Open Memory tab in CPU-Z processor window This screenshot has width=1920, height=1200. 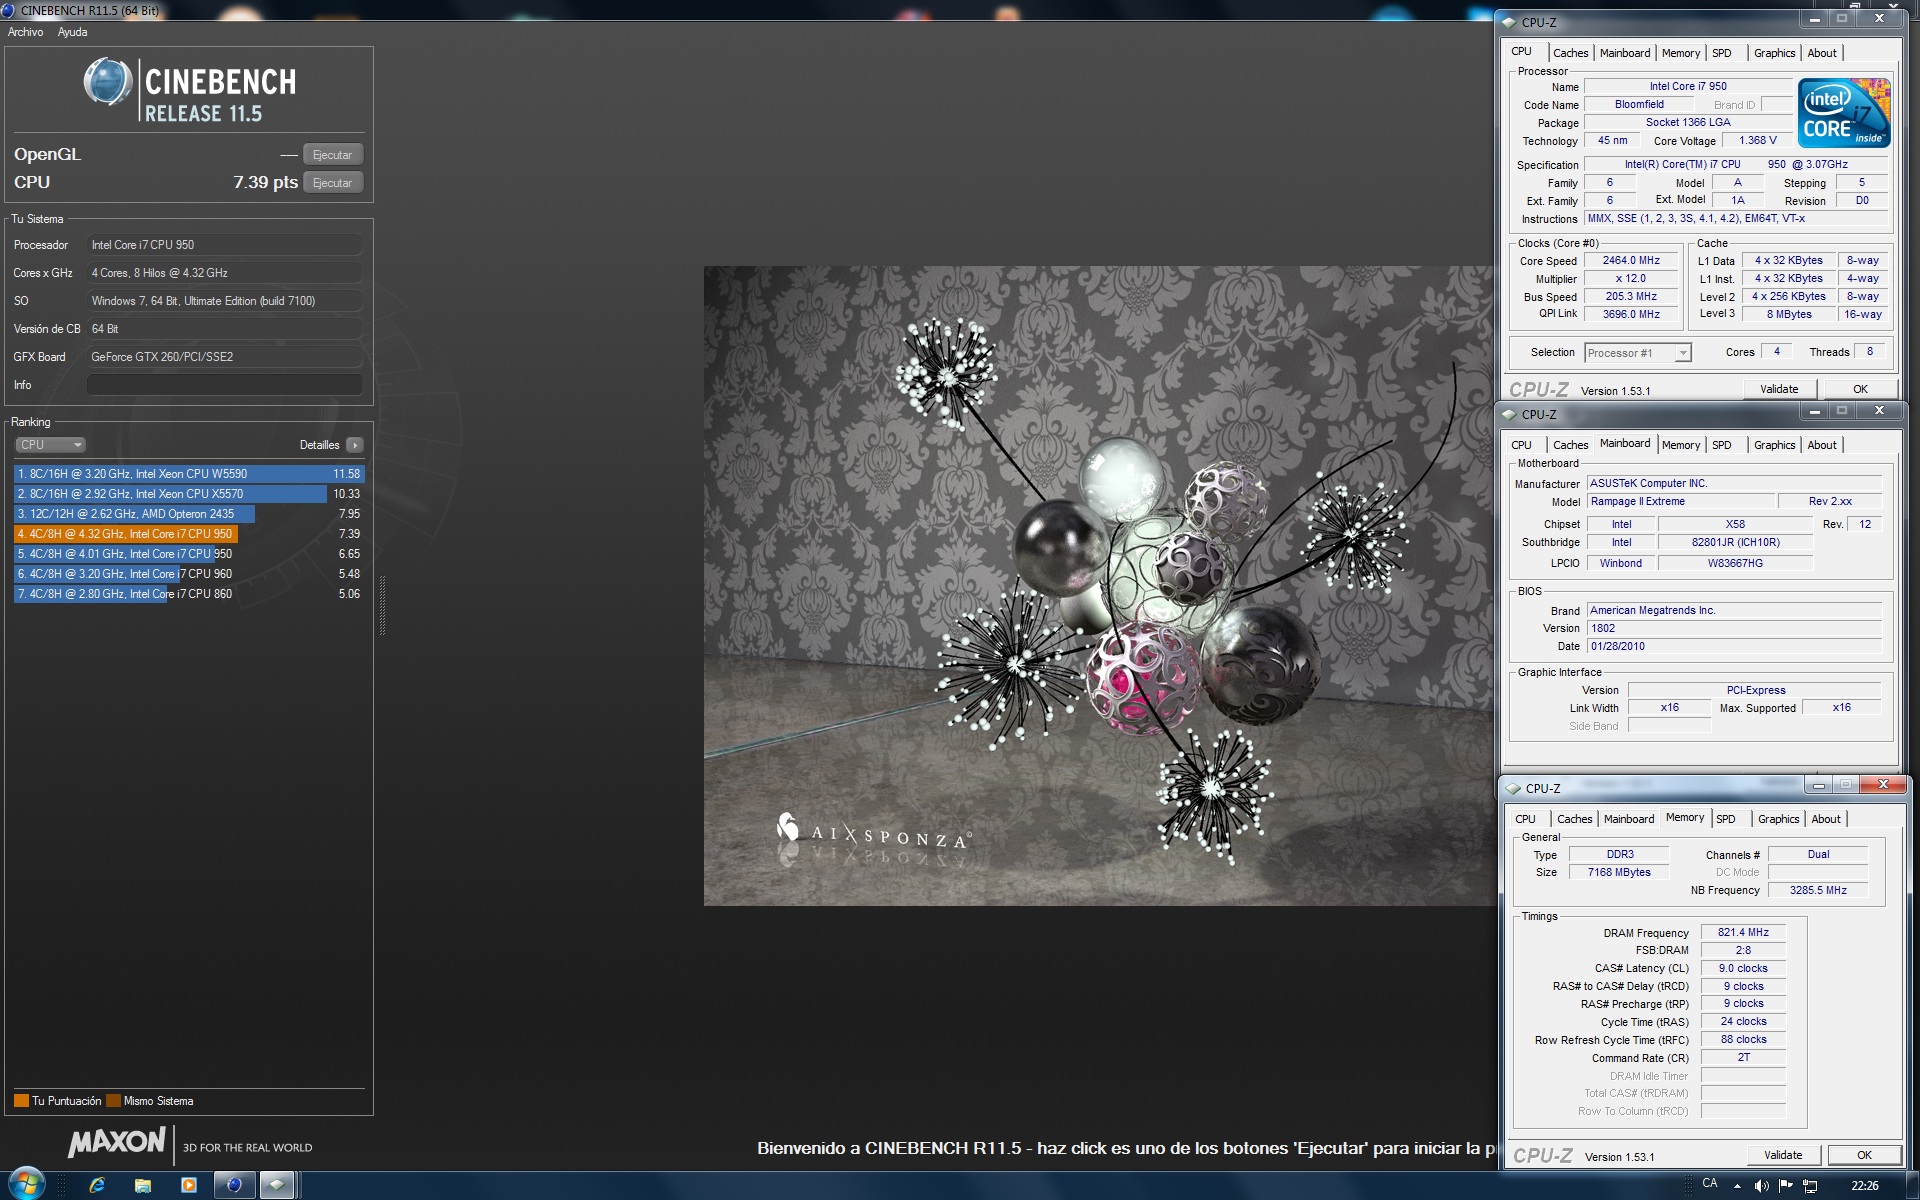[x=1681, y=53]
